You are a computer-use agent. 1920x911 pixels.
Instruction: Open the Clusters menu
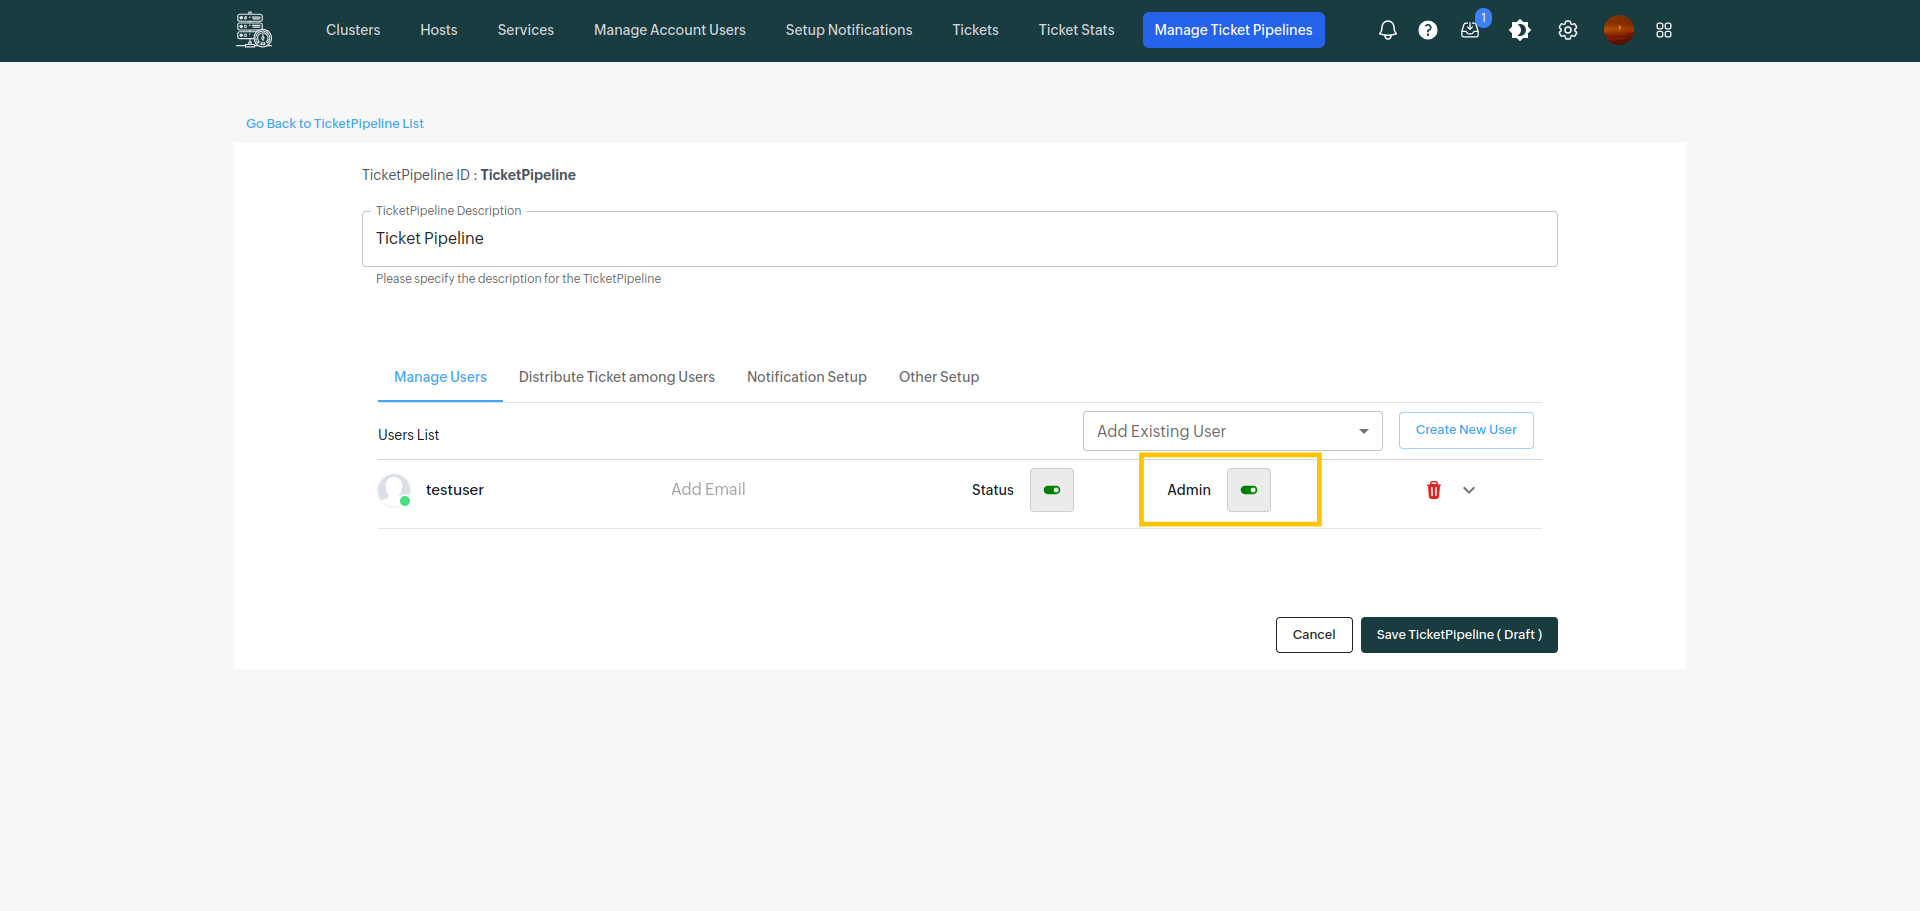tap(353, 30)
